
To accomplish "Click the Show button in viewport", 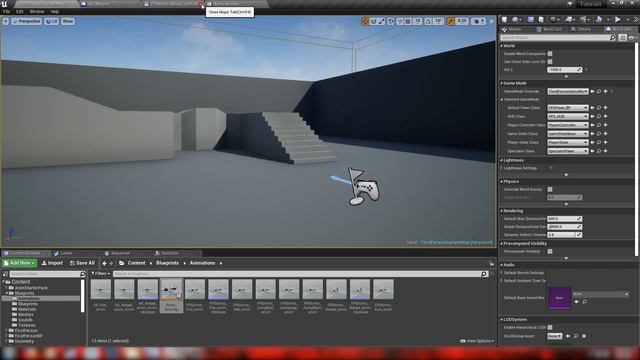I will [68, 21].
